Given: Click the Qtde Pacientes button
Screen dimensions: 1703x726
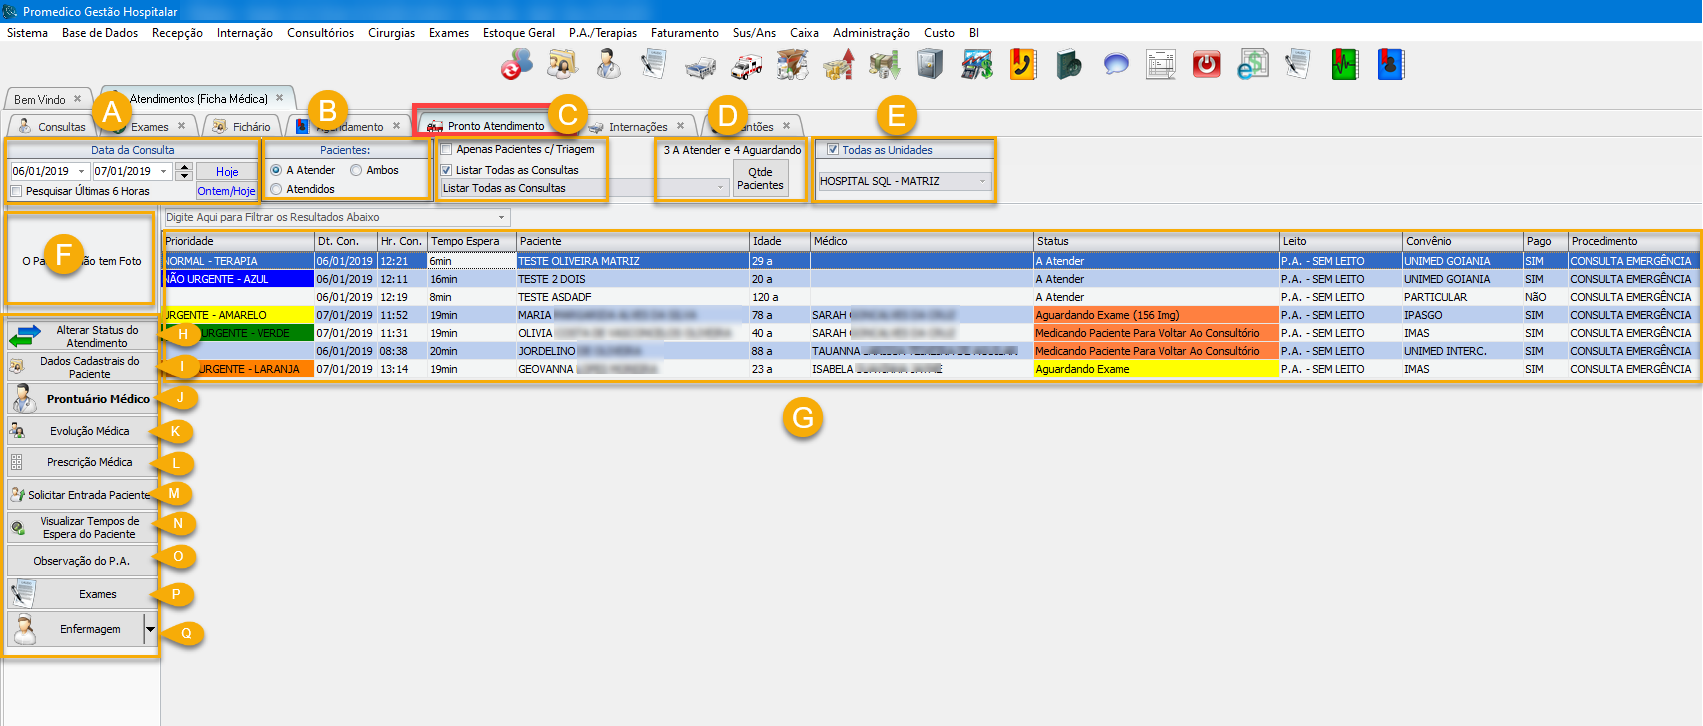Looking at the screenshot, I should coord(760,178).
